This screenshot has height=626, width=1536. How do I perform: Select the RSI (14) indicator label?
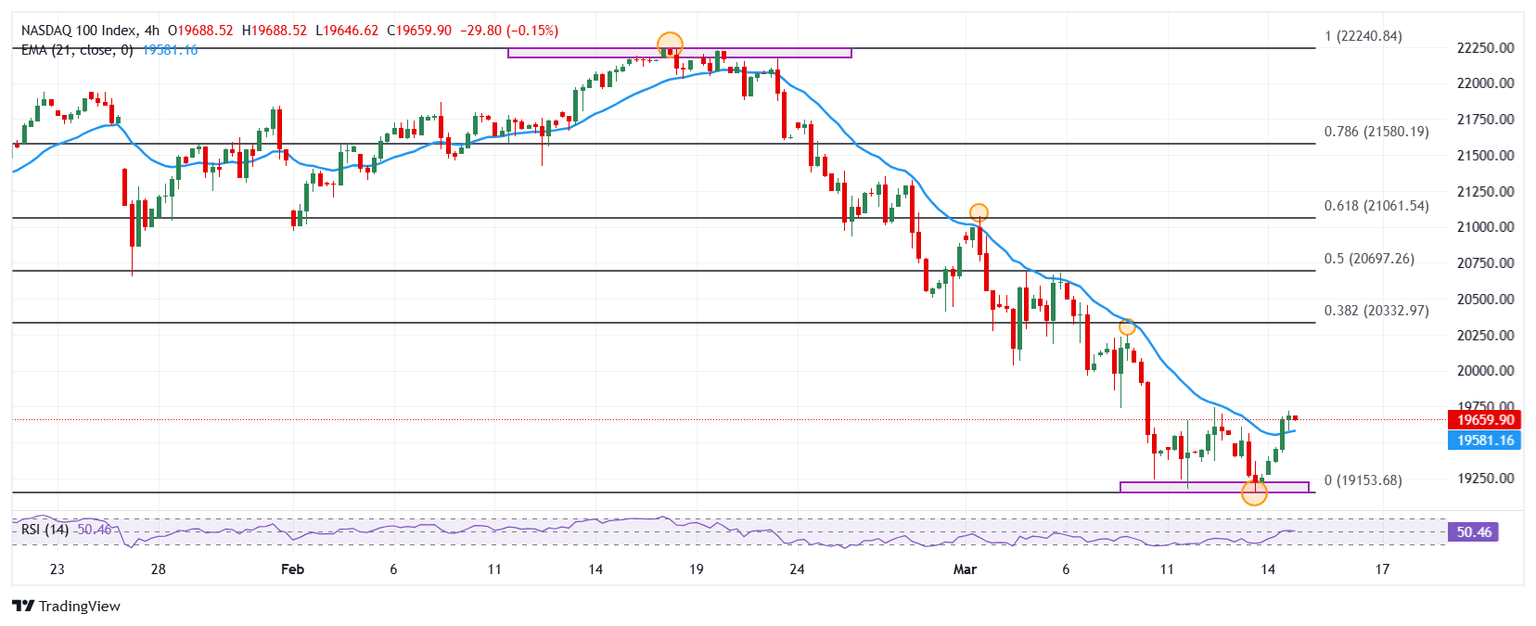45,530
